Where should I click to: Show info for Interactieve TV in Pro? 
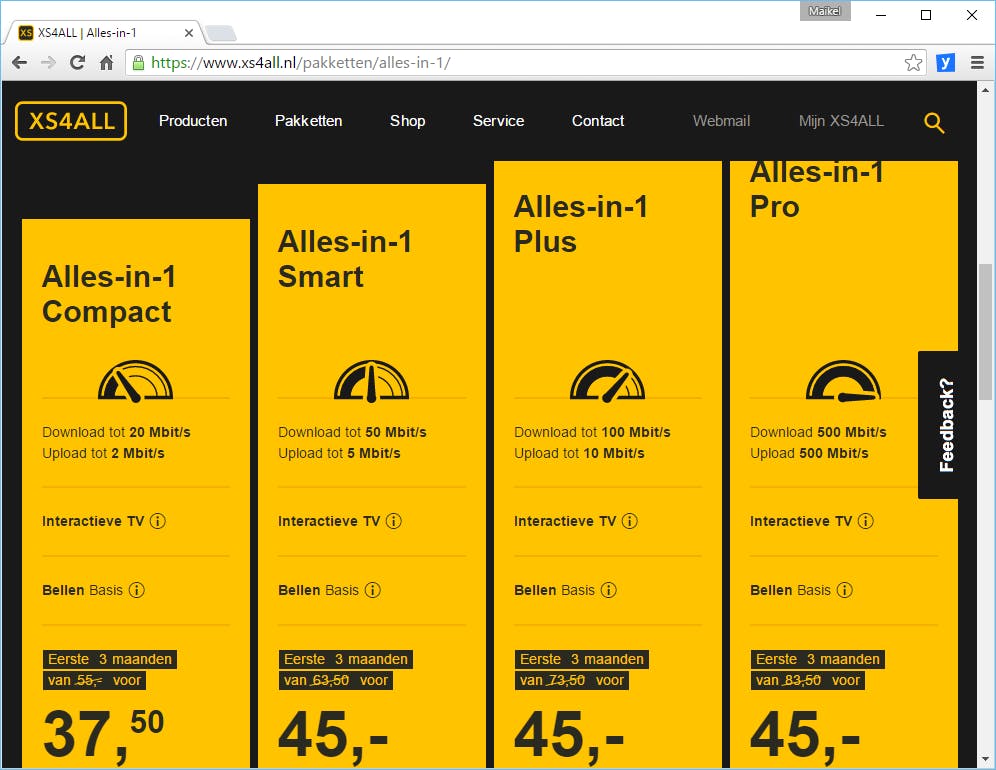coord(866,521)
